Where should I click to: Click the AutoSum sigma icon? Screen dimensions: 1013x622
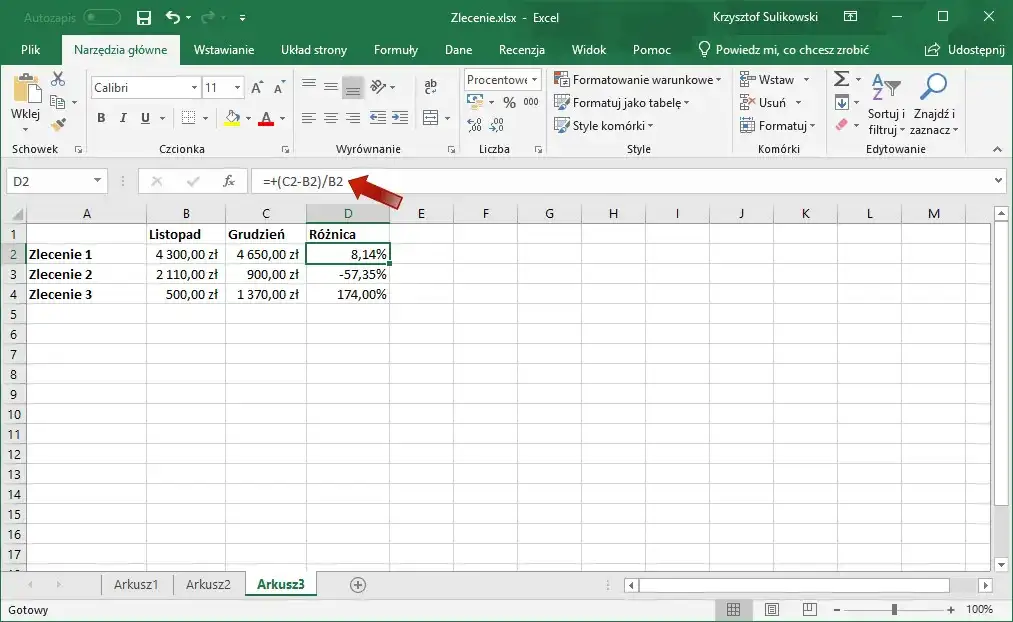(841, 79)
